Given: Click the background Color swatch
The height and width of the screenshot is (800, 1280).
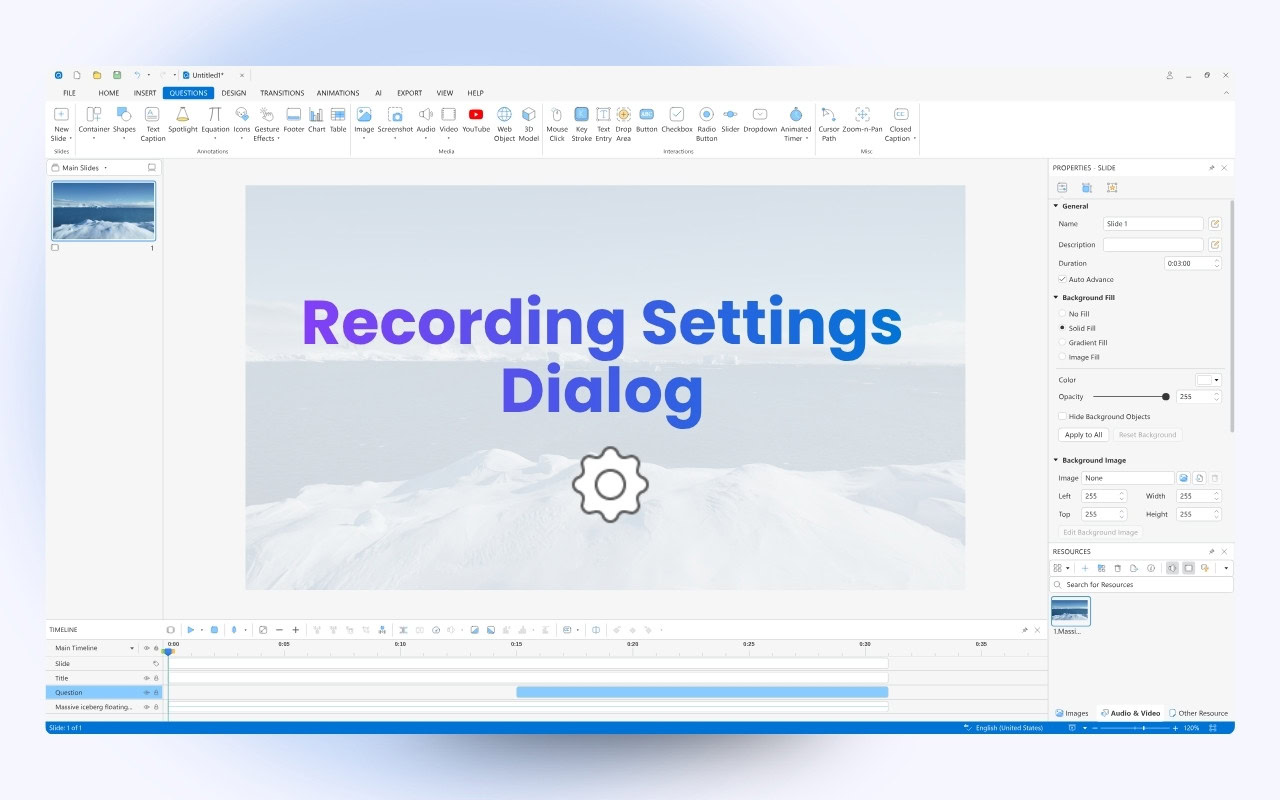Looking at the screenshot, I should click(1204, 381).
